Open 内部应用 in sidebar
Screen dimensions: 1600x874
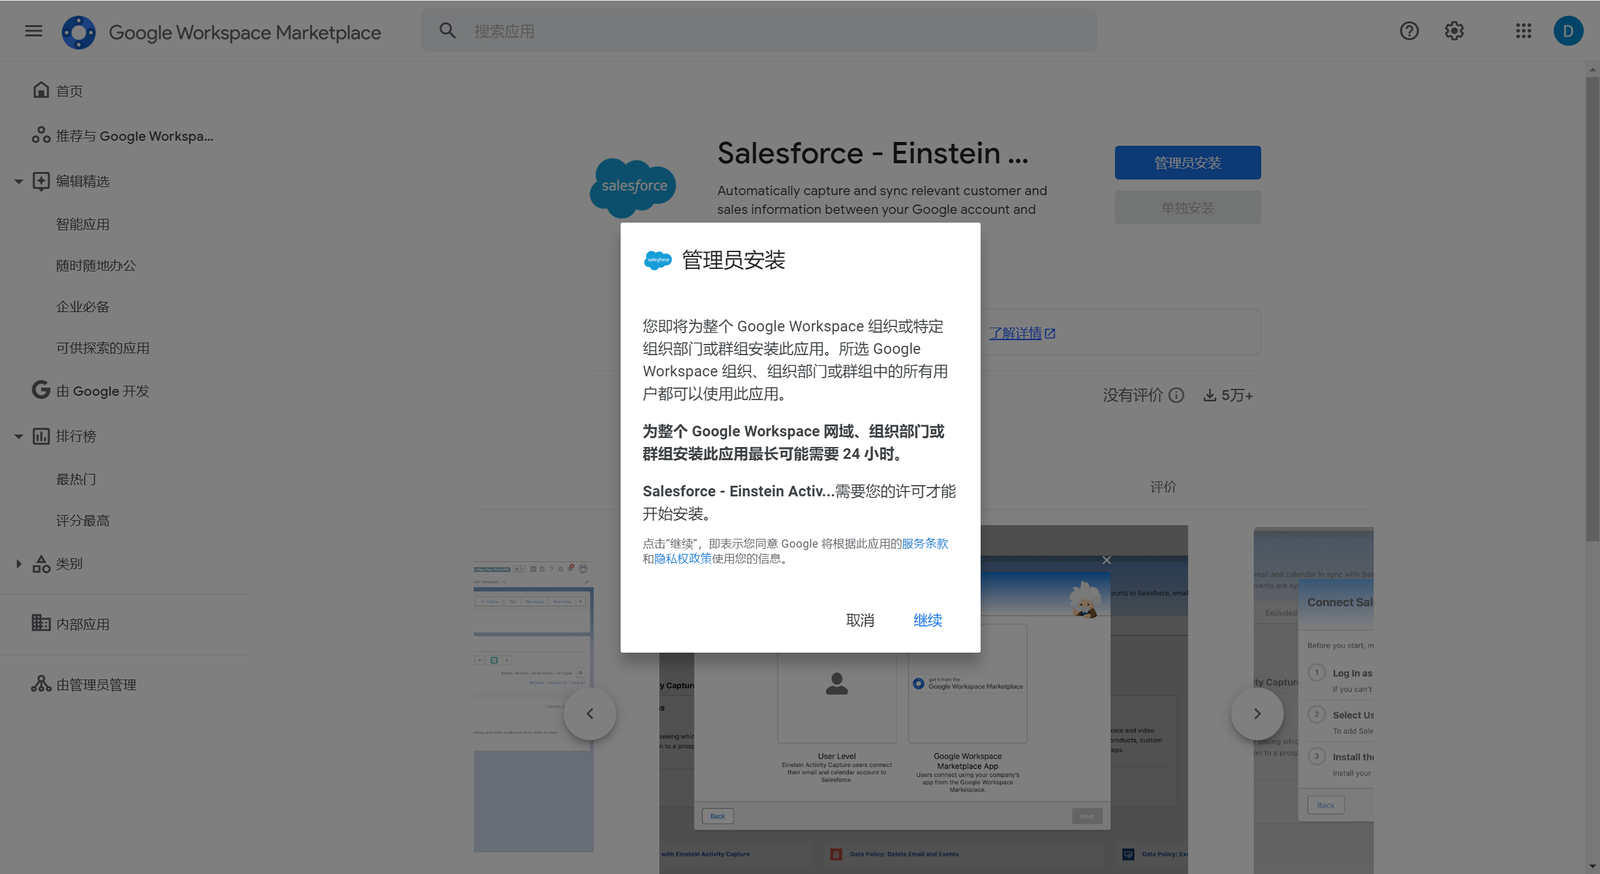click(x=83, y=624)
